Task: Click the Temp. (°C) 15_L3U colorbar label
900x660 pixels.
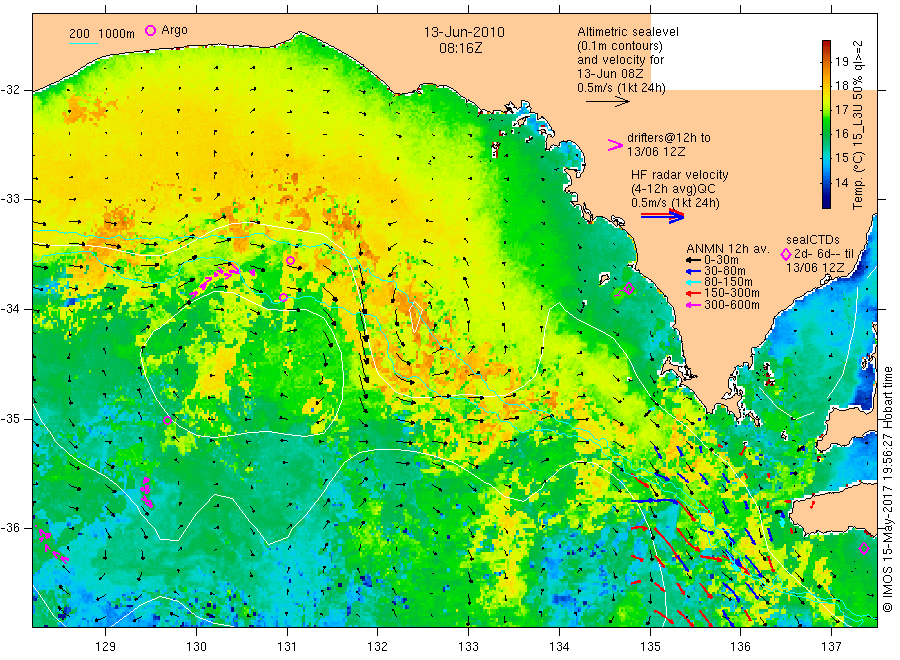Action: (858, 124)
